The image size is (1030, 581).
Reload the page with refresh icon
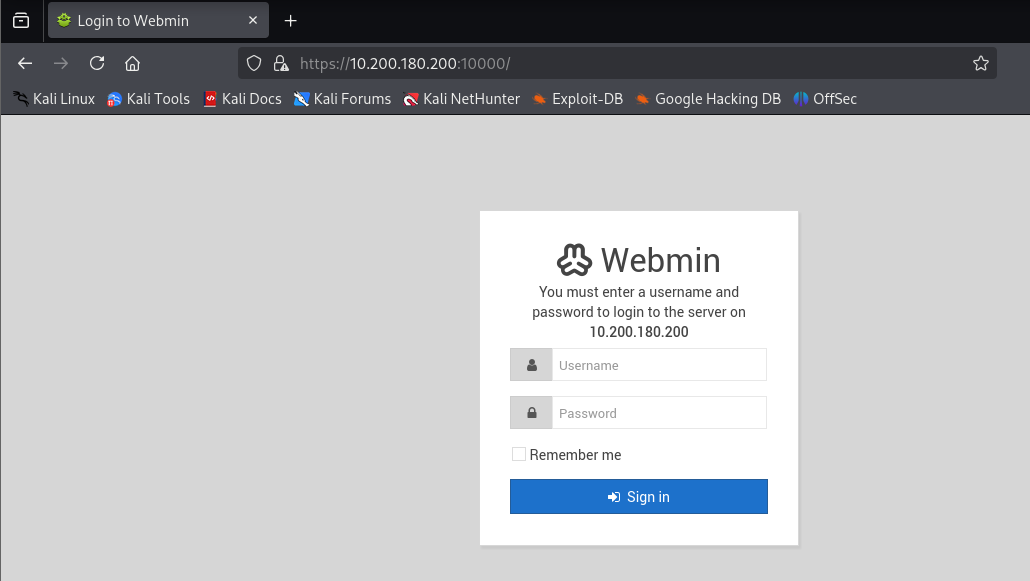[x=97, y=63]
